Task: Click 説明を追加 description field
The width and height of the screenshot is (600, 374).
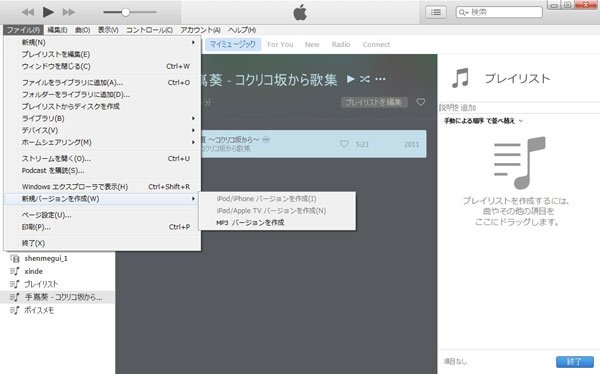Action: point(519,108)
